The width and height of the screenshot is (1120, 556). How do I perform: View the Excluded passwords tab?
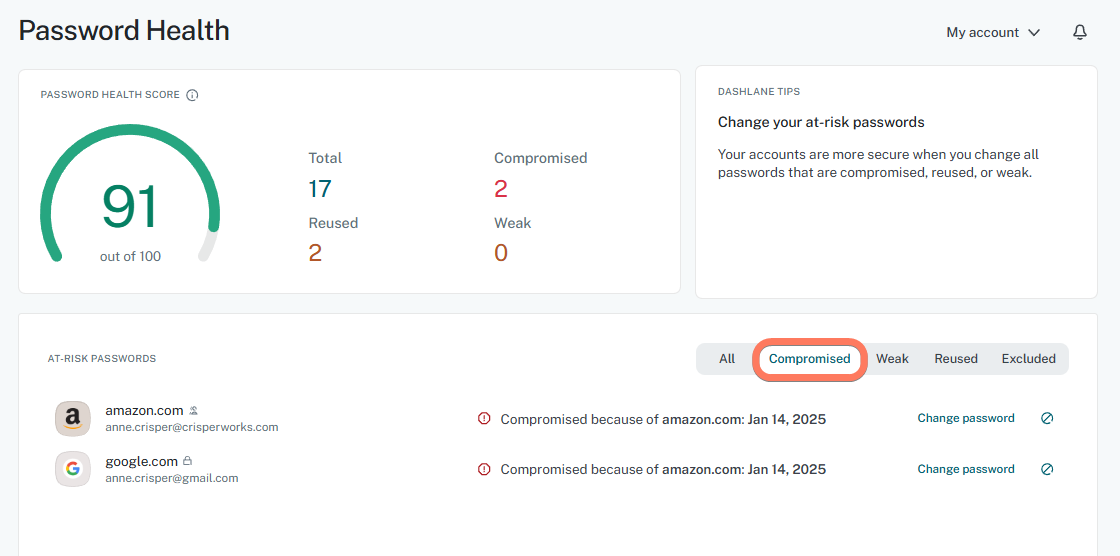(1028, 359)
